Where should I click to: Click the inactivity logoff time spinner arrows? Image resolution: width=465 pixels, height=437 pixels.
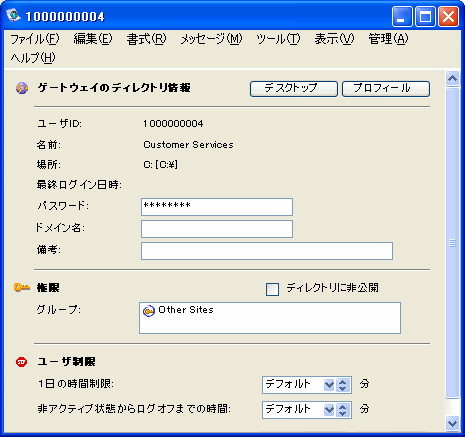343,410
